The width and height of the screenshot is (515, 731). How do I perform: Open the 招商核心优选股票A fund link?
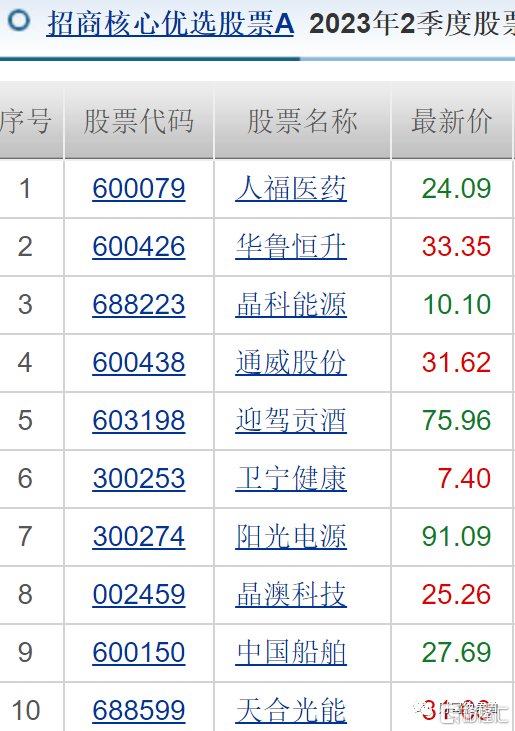coord(171,24)
